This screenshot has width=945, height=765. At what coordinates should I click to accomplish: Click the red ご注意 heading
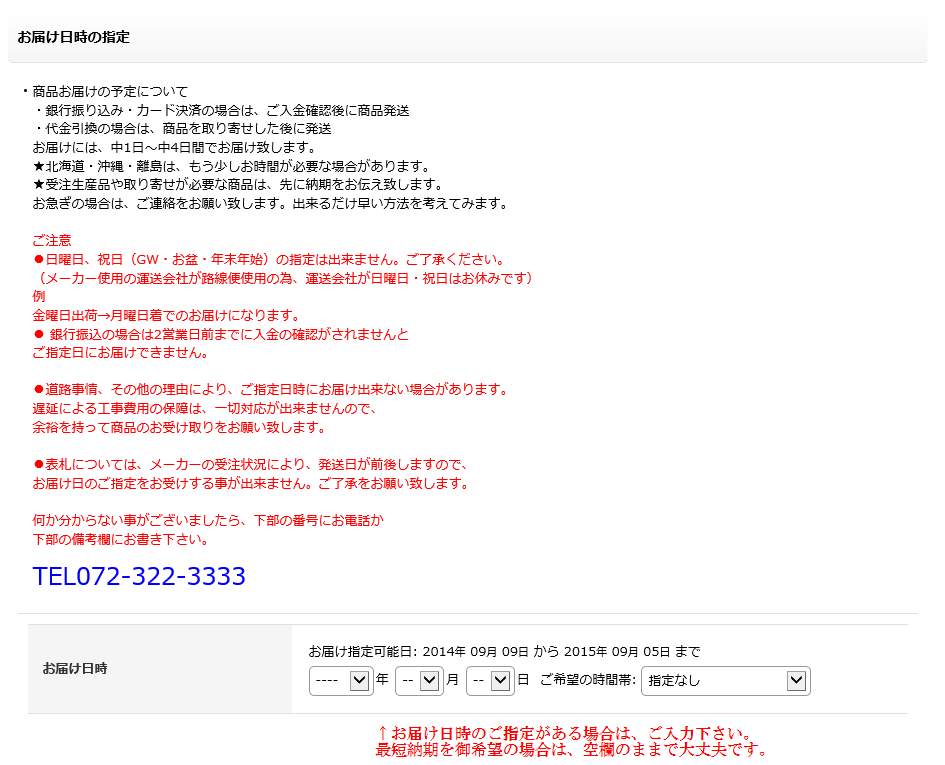[x=52, y=240]
